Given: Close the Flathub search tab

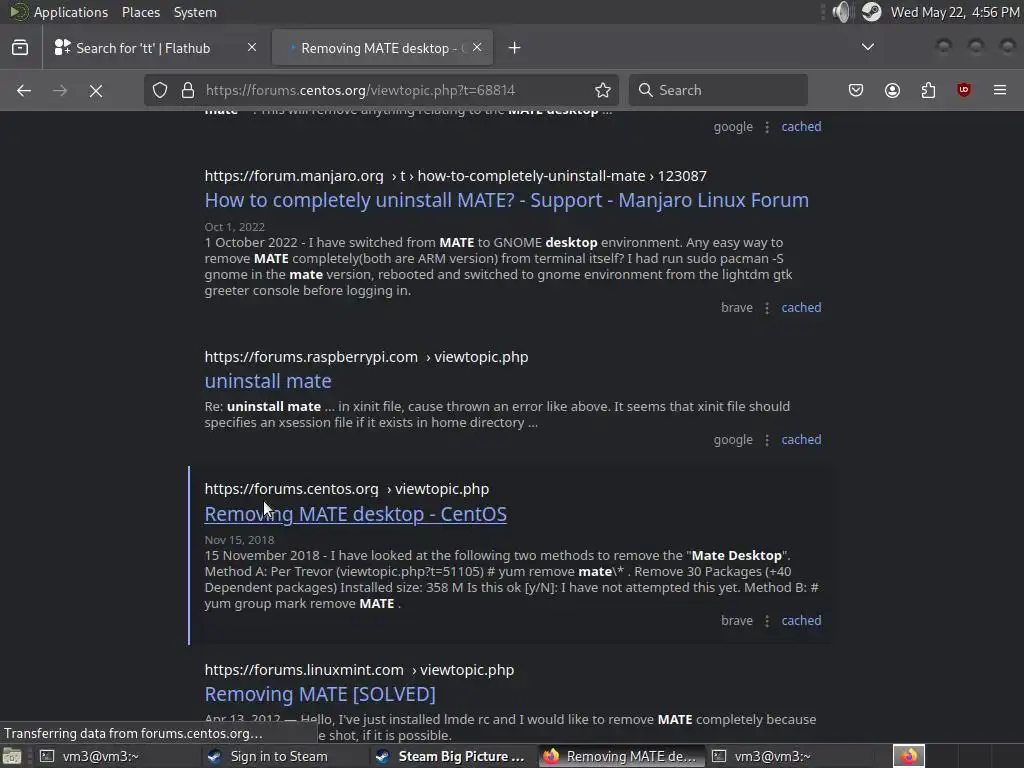Looking at the screenshot, I should point(252,47).
